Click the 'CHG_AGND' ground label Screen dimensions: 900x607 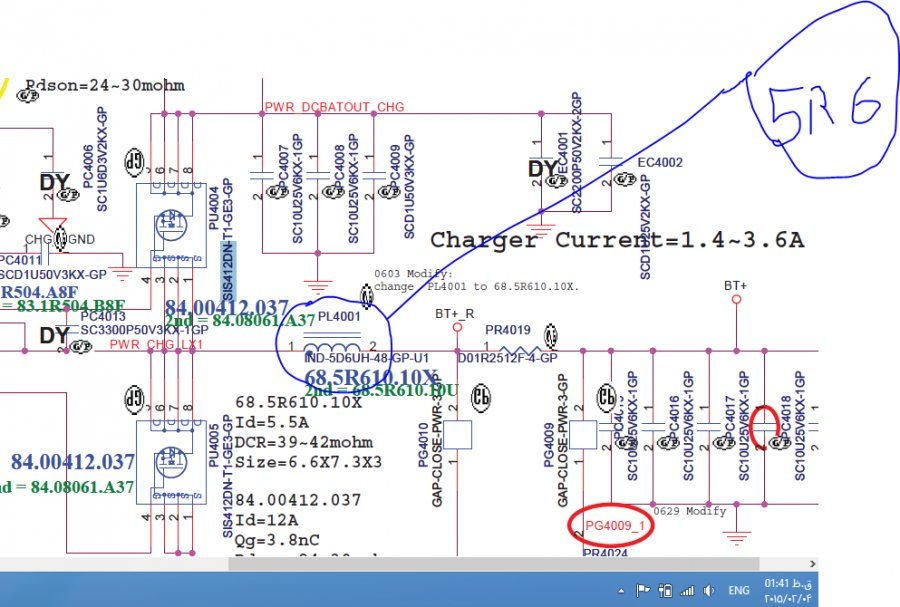[x=60, y=239]
